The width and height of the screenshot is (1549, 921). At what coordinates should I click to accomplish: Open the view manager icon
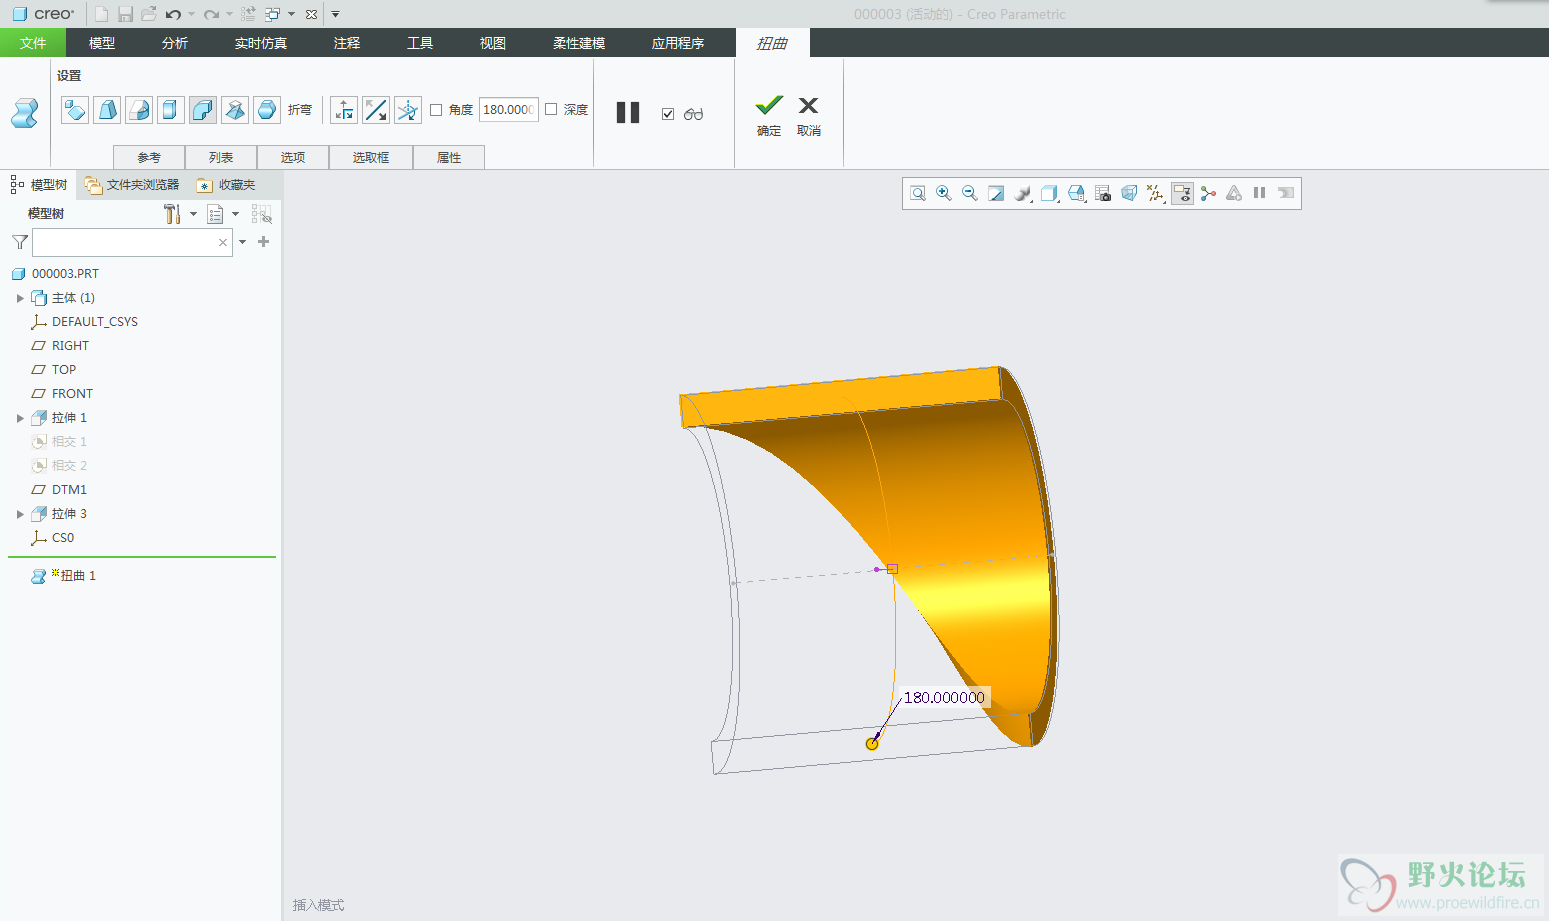pos(1077,193)
